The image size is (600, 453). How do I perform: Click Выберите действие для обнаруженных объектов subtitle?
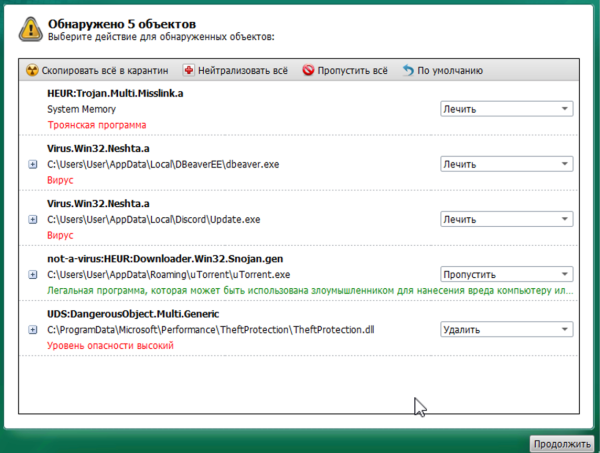[161, 37]
